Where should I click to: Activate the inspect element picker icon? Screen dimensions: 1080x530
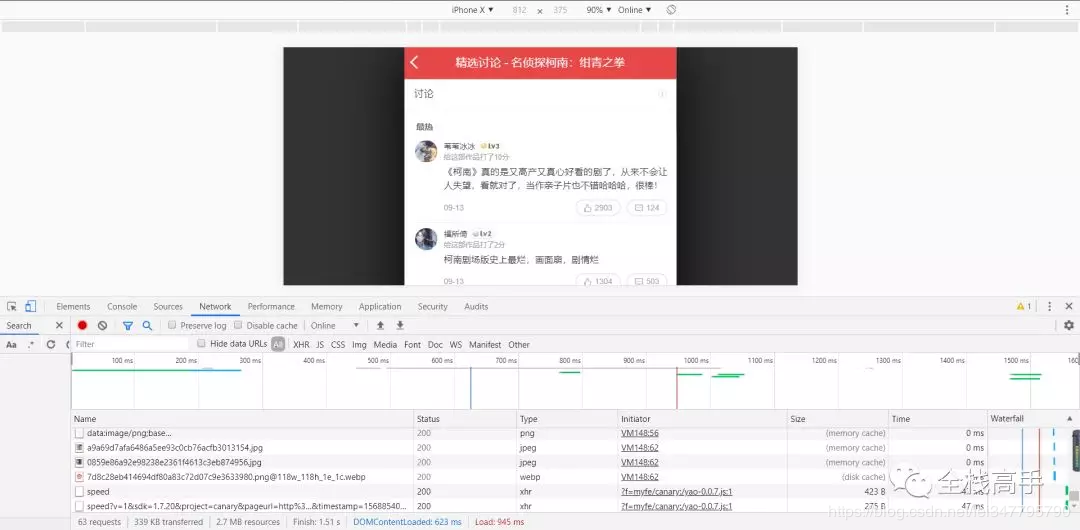click(x=12, y=306)
